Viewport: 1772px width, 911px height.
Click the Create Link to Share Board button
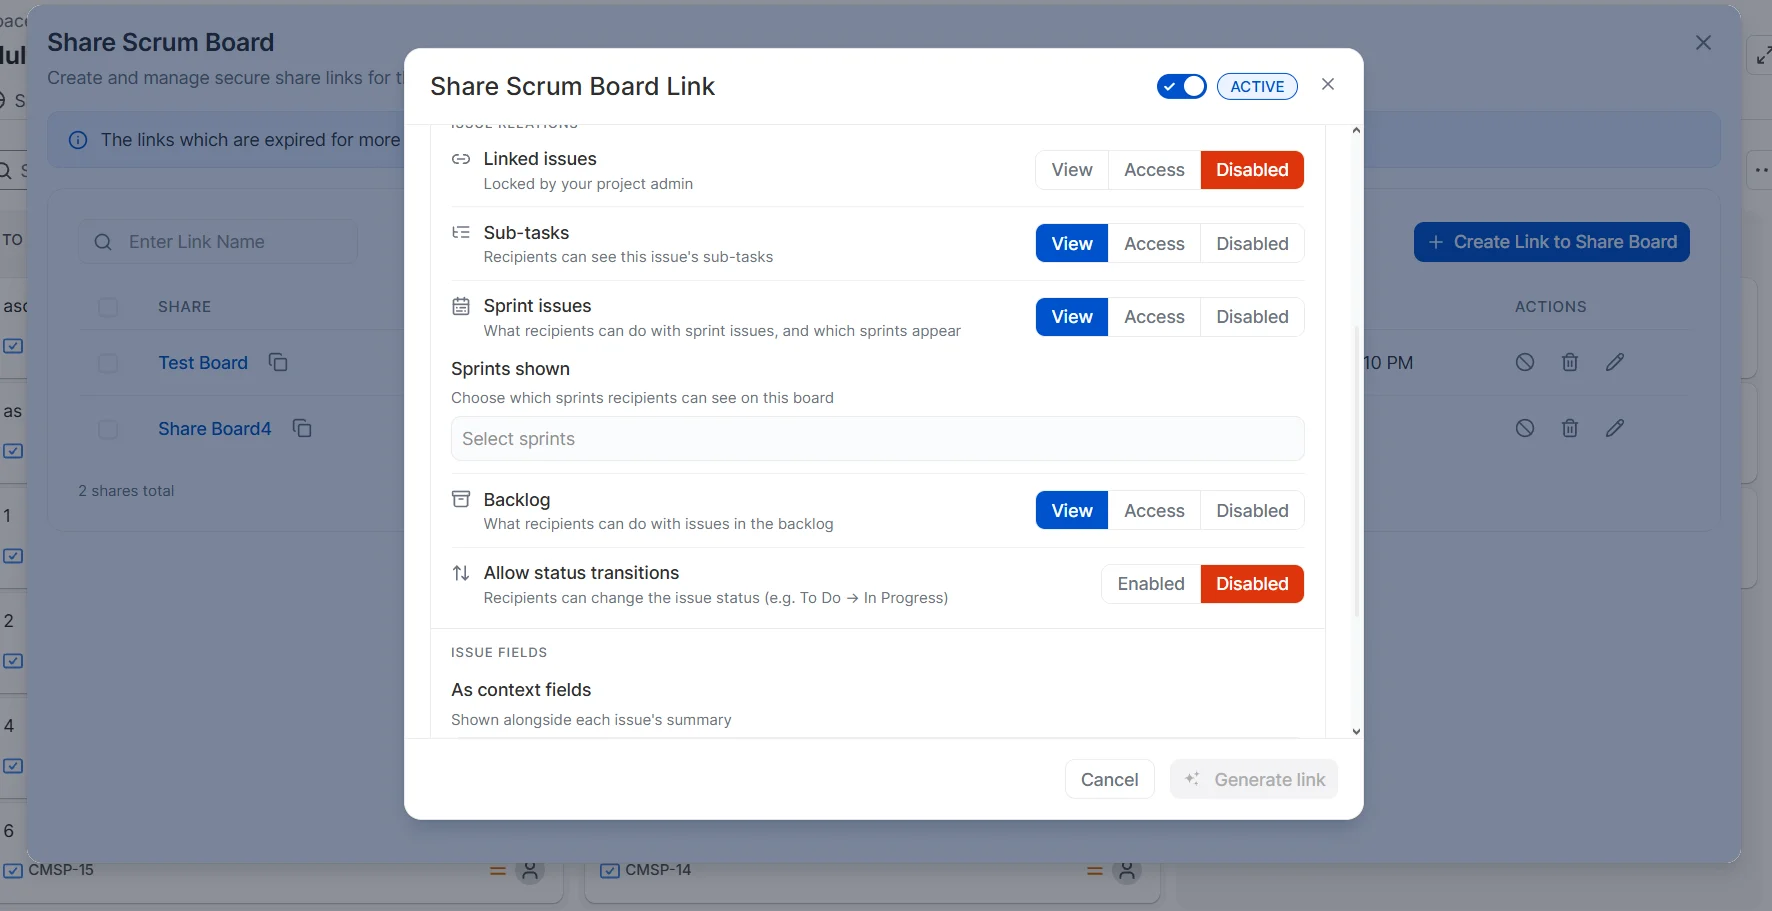pos(1551,242)
